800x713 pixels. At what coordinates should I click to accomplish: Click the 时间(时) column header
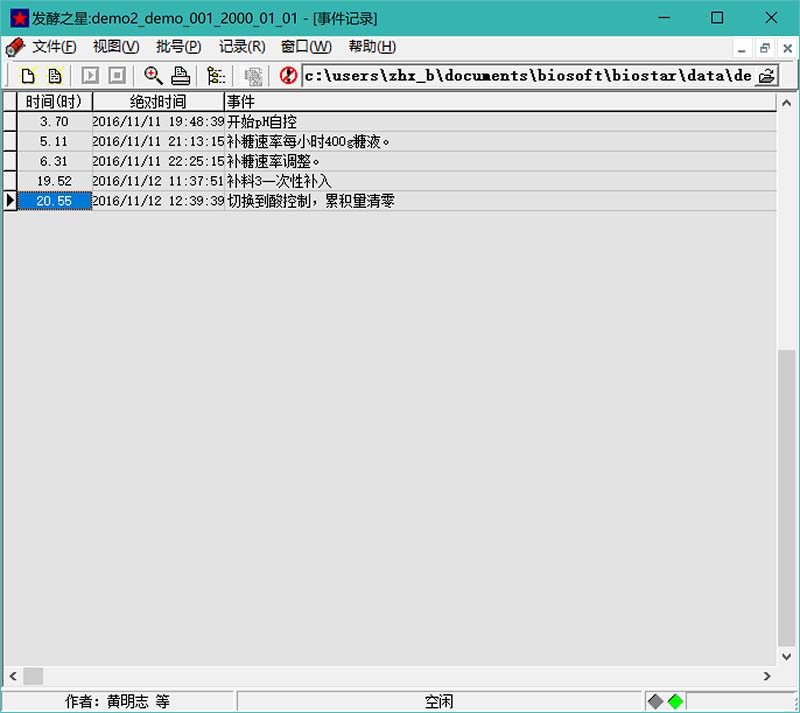pyautogui.click(x=55, y=102)
